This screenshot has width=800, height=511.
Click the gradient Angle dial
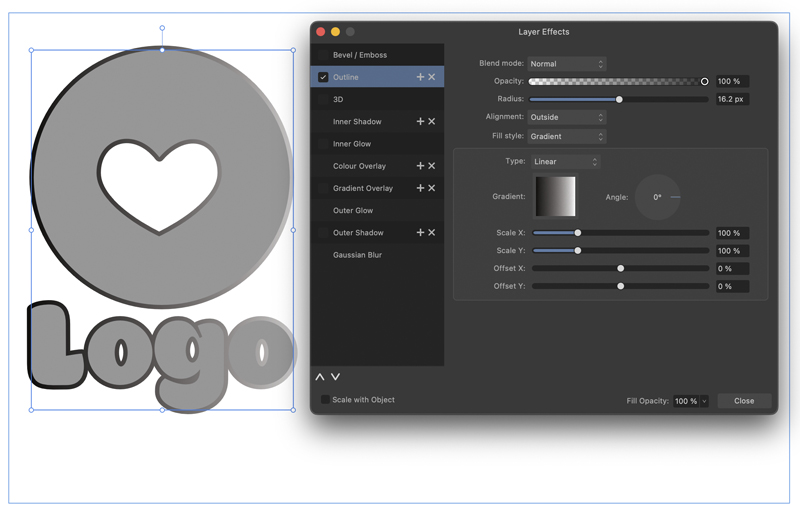pos(658,197)
